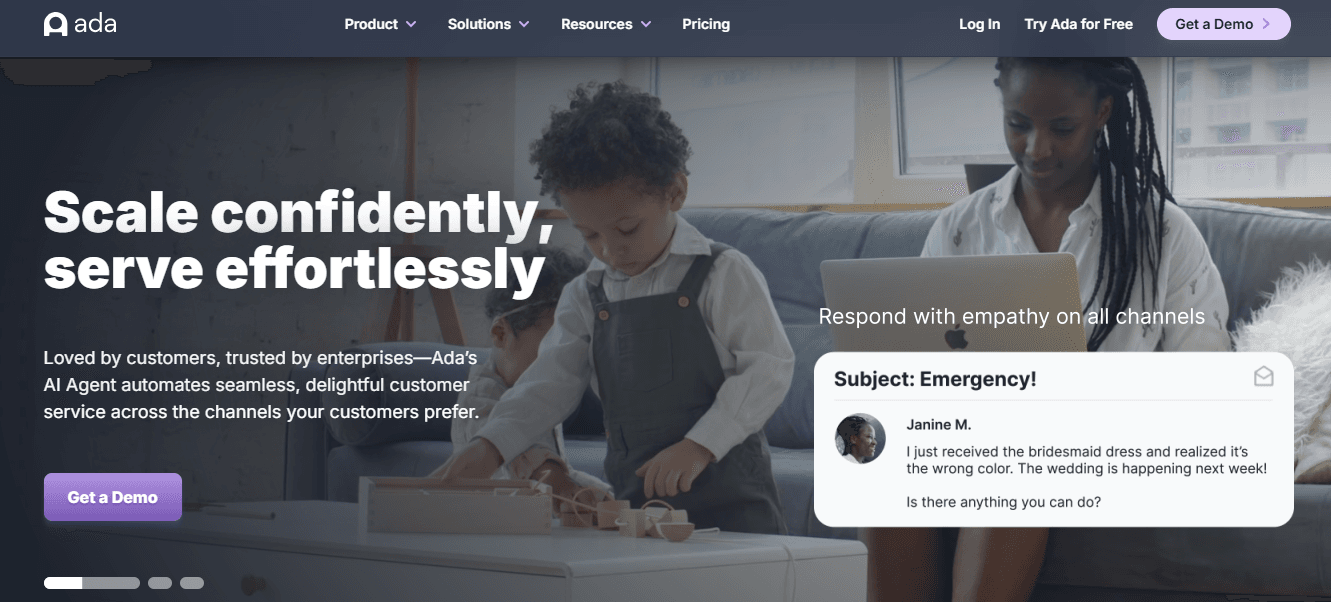Select the first carousel slide indicator
Image resolution: width=1331 pixels, height=602 pixels.
[92, 582]
